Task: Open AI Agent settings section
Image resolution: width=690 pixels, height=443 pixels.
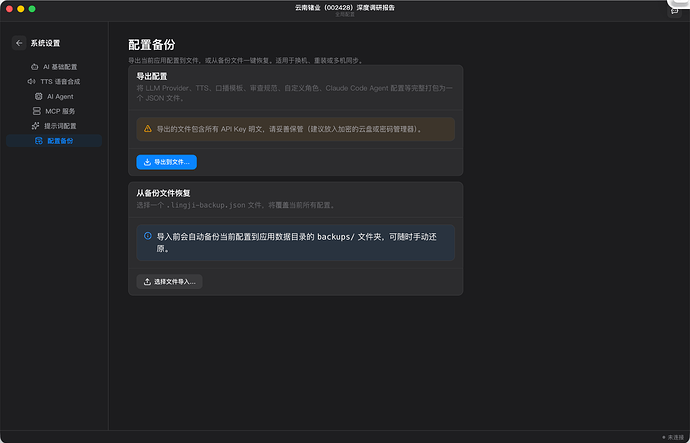Action: pos(54,96)
